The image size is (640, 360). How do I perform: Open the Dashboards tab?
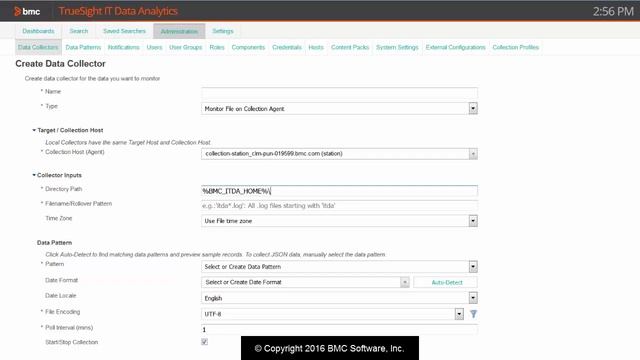pyautogui.click(x=38, y=31)
